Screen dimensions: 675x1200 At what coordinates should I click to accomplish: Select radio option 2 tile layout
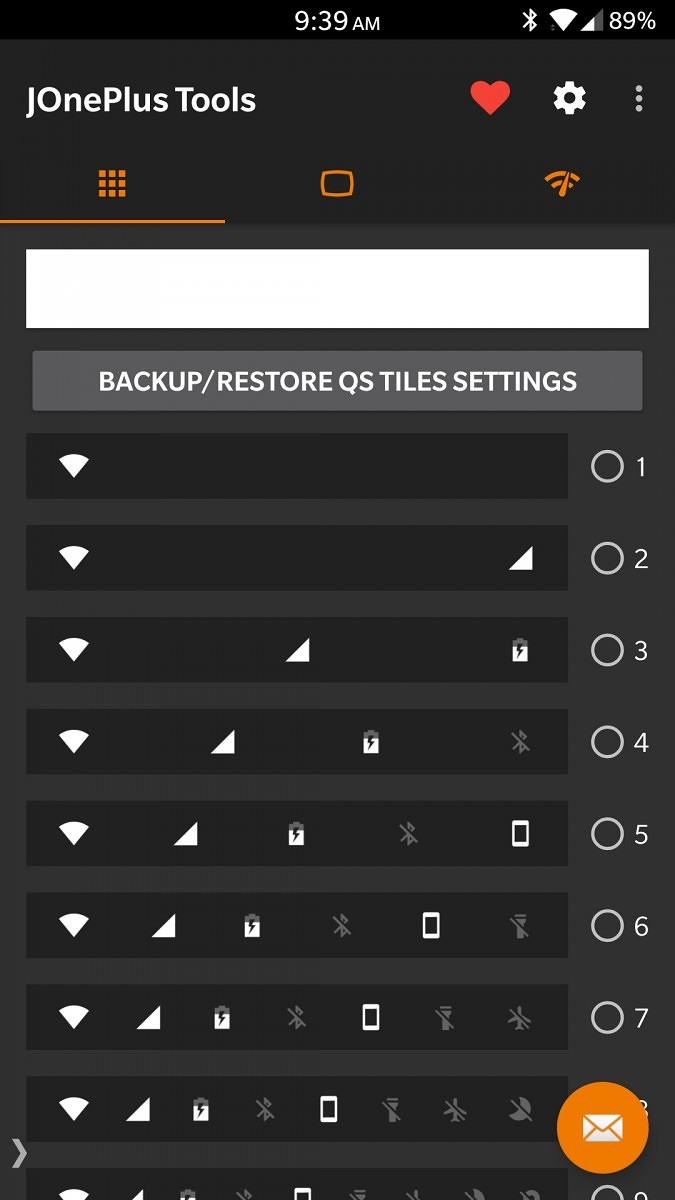pyautogui.click(x=607, y=559)
